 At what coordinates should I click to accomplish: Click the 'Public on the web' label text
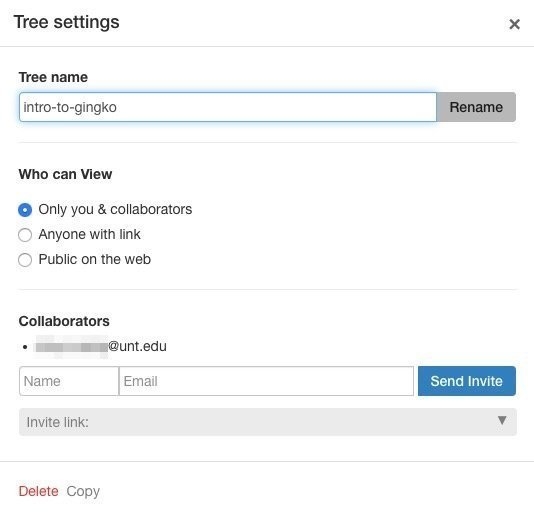tap(94, 259)
